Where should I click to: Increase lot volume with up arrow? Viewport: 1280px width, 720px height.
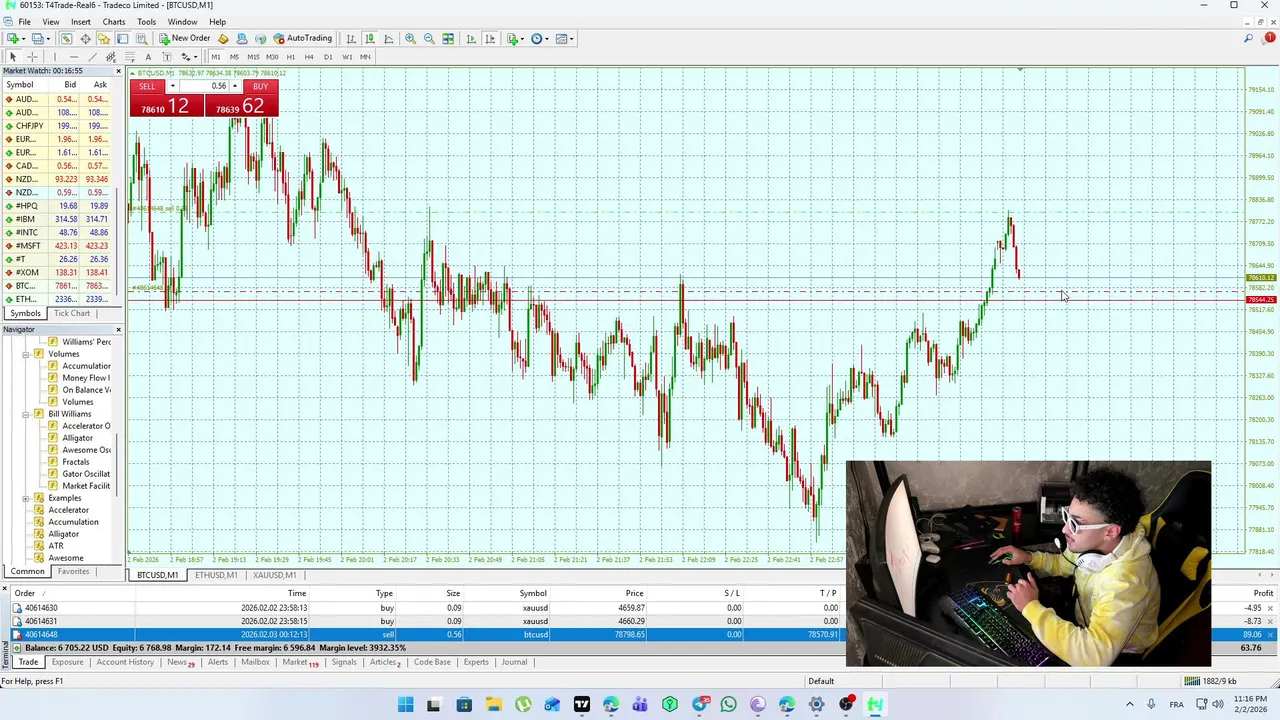[235, 87]
